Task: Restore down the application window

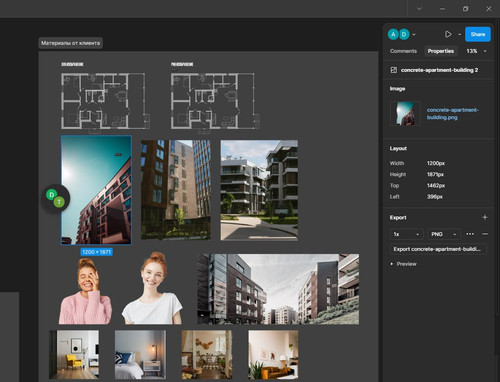Action: point(466,9)
